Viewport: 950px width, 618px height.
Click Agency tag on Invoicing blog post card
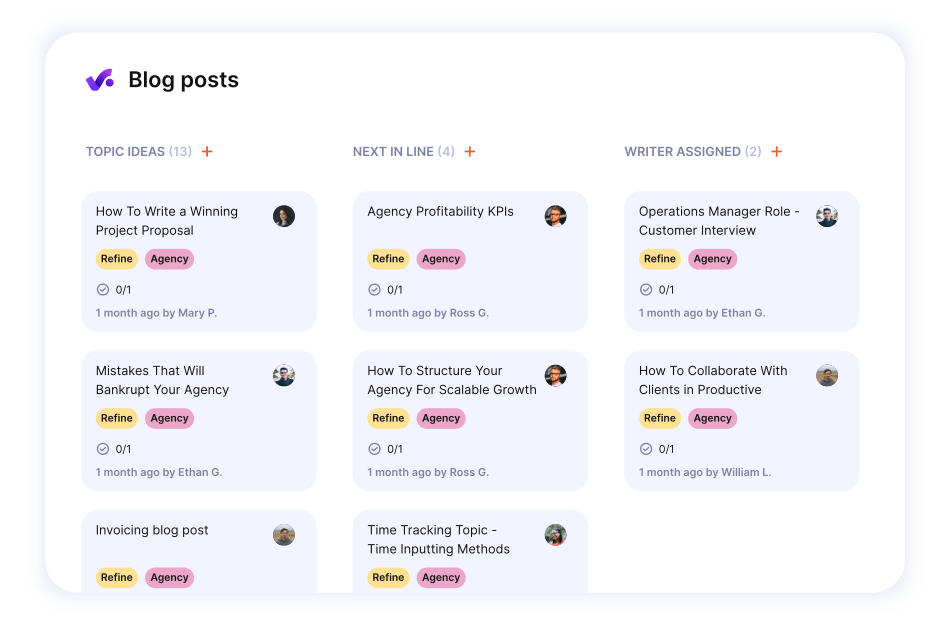(x=170, y=577)
